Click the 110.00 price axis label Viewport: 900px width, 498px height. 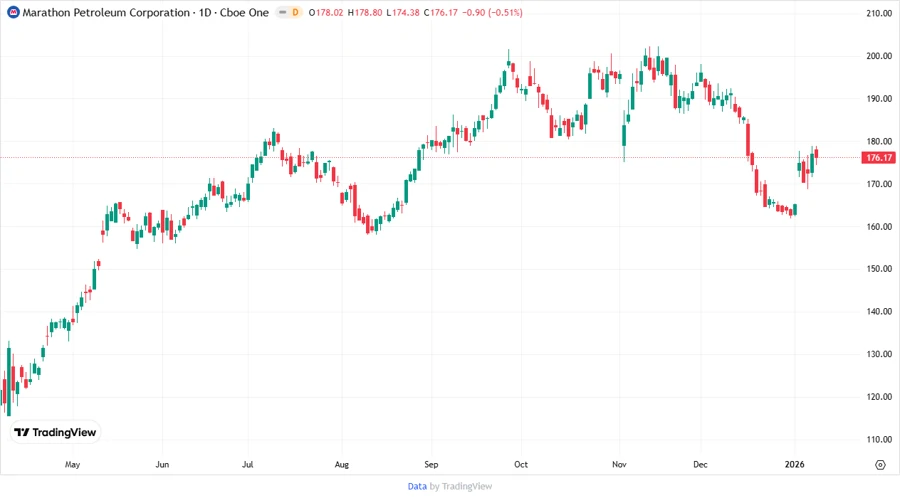click(x=879, y=439)
